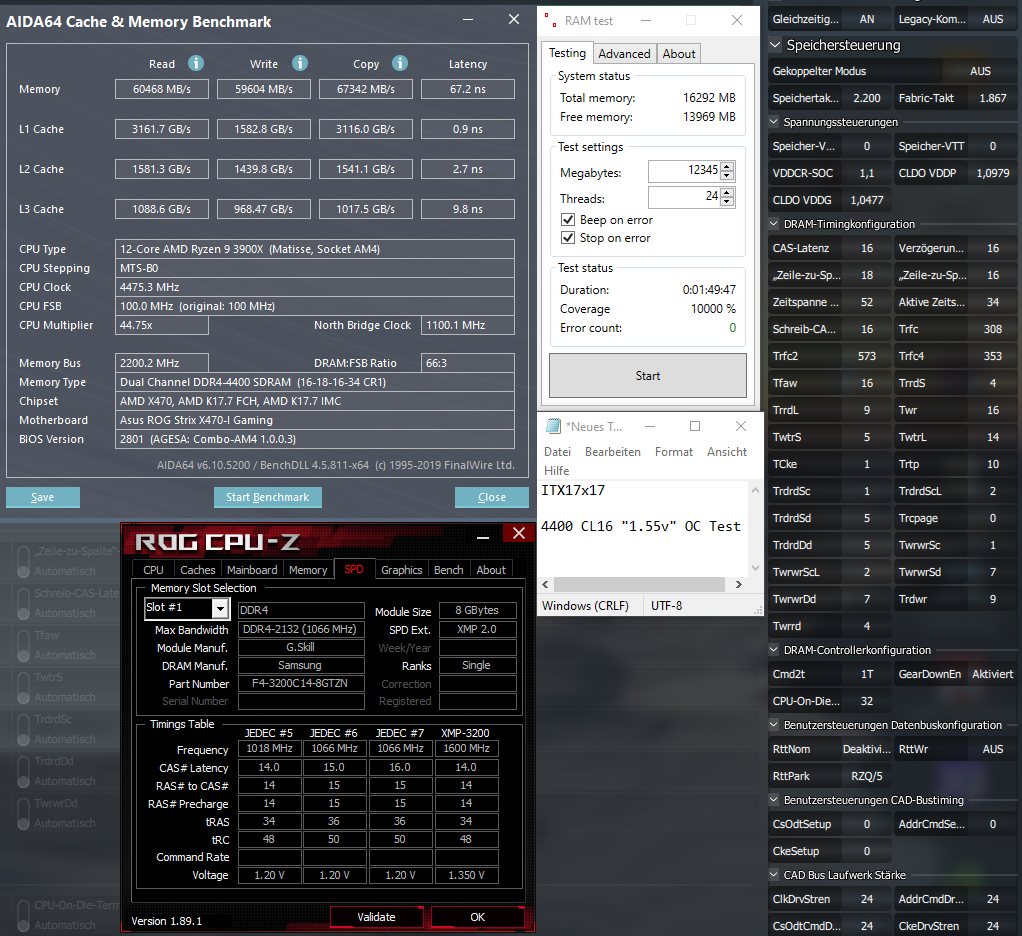Click the Memory Read value 60468 MB/s

[x=162, y=89]
